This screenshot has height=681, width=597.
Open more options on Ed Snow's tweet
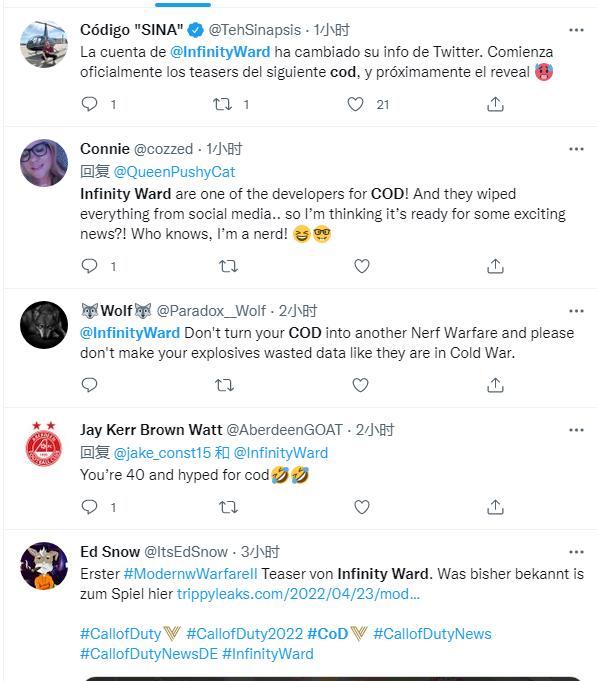pyautogui.click(x=576, y=552)
